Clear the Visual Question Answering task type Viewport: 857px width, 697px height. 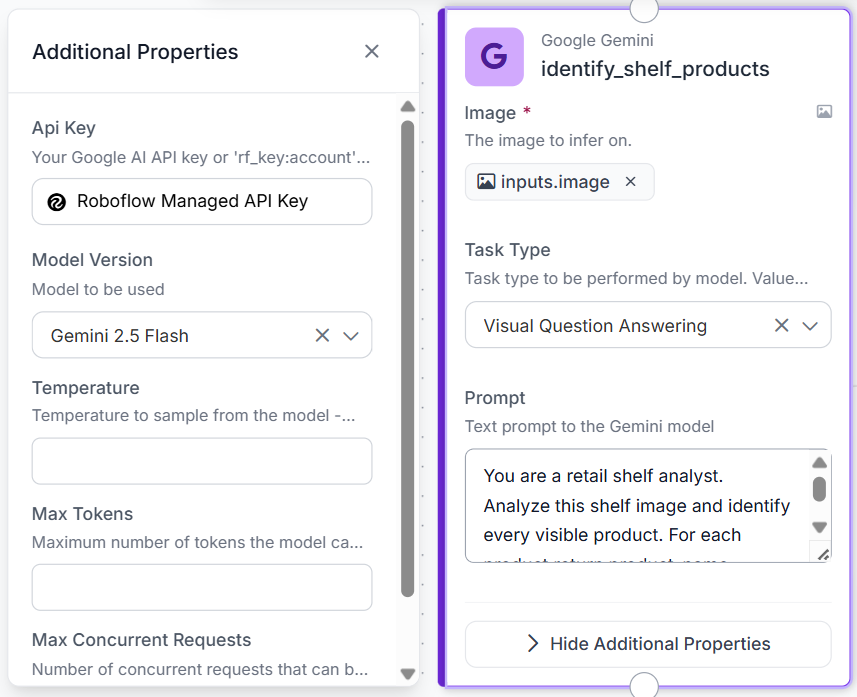782,325
